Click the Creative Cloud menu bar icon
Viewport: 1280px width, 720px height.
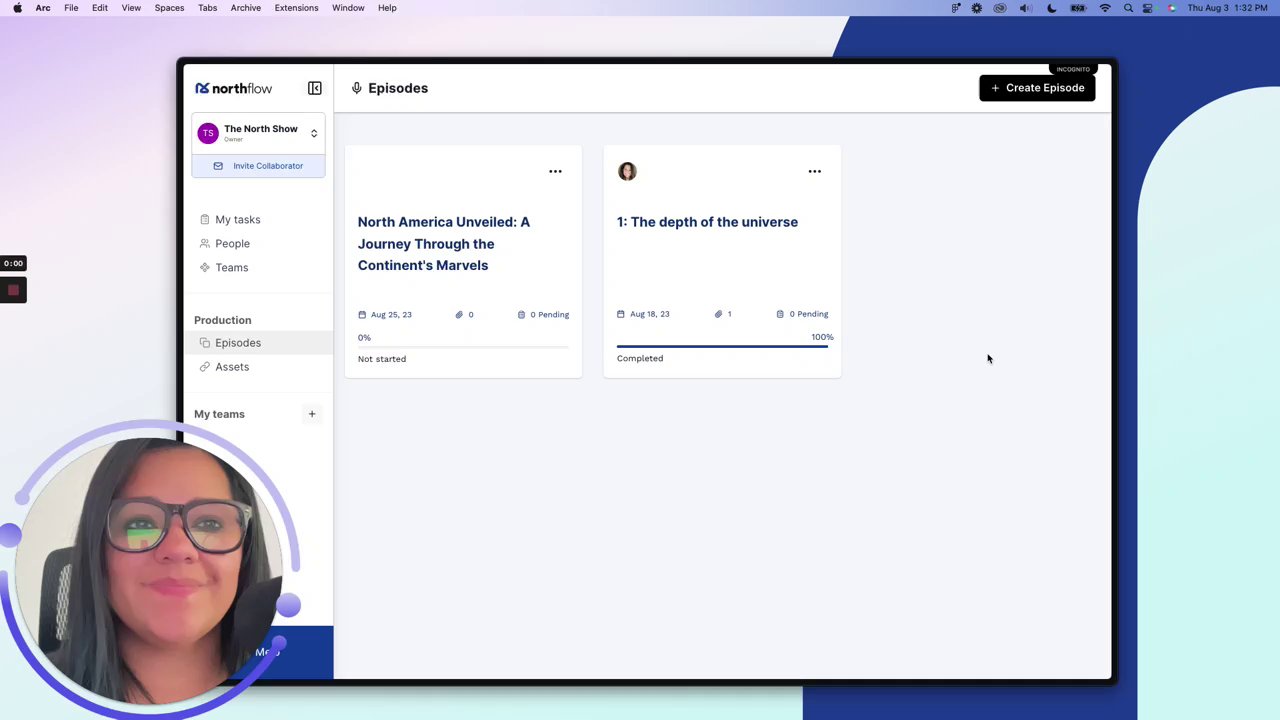(x=1000, y=8)
